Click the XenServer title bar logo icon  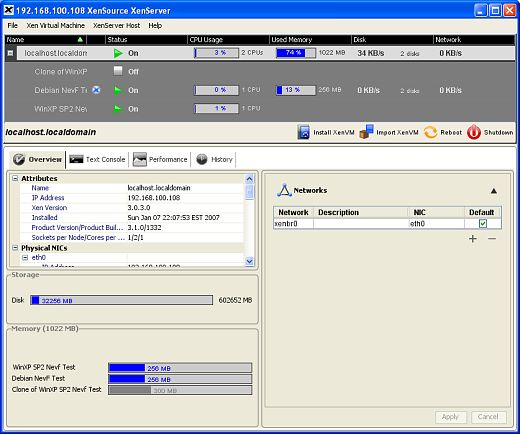tap(9, 10)
